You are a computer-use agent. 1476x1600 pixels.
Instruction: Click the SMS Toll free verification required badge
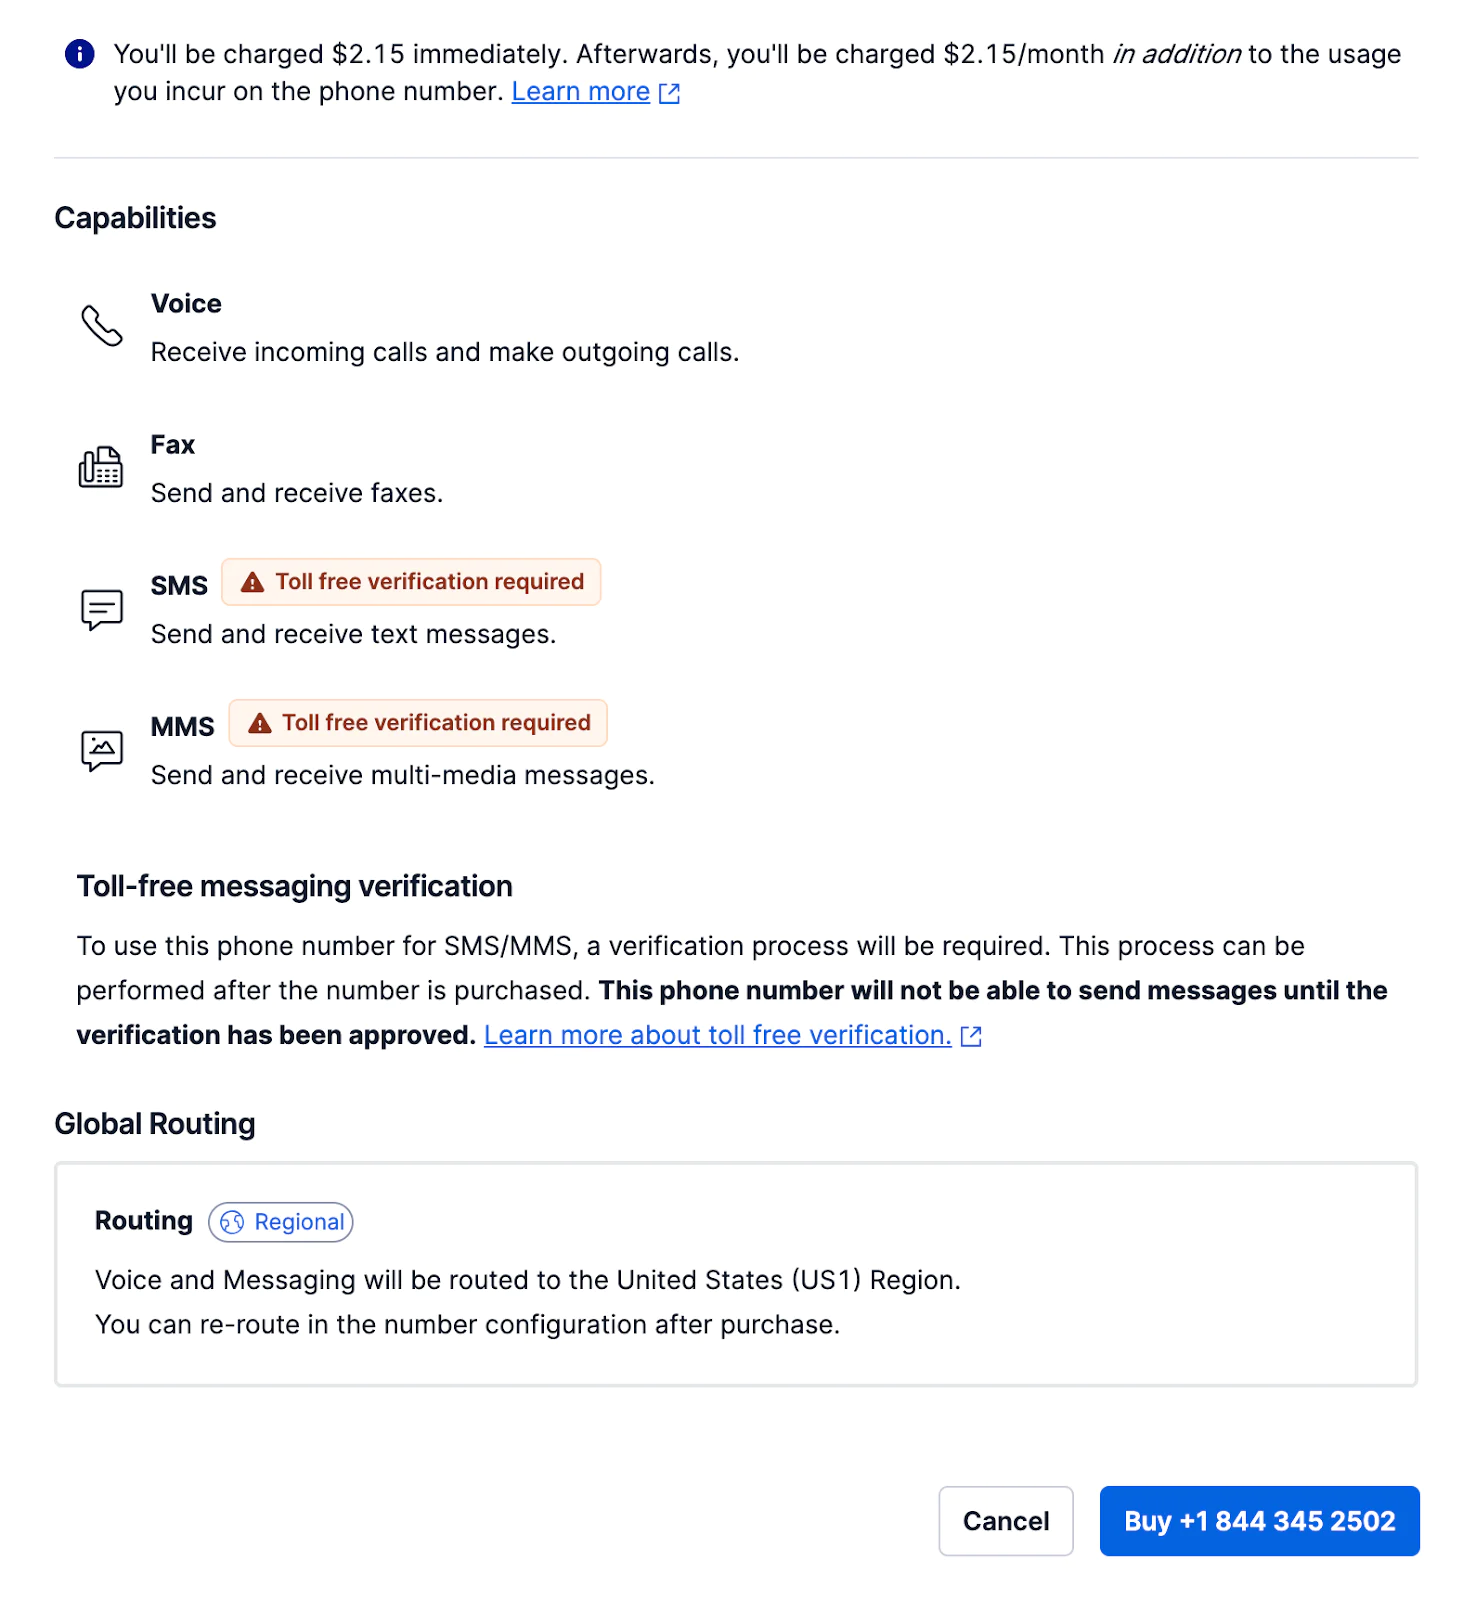click(x=411, y=582)
